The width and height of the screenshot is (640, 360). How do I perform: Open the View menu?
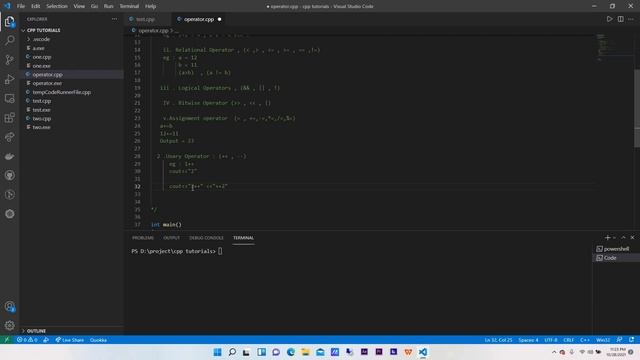coord(79,6)
